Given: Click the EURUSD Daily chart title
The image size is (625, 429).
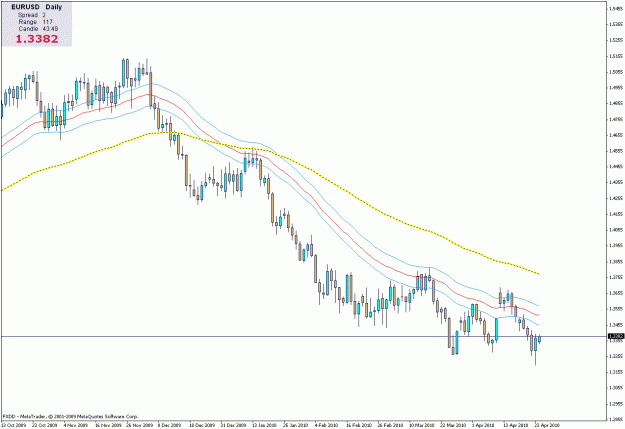Looking at the screenshot, I should 37,7.
